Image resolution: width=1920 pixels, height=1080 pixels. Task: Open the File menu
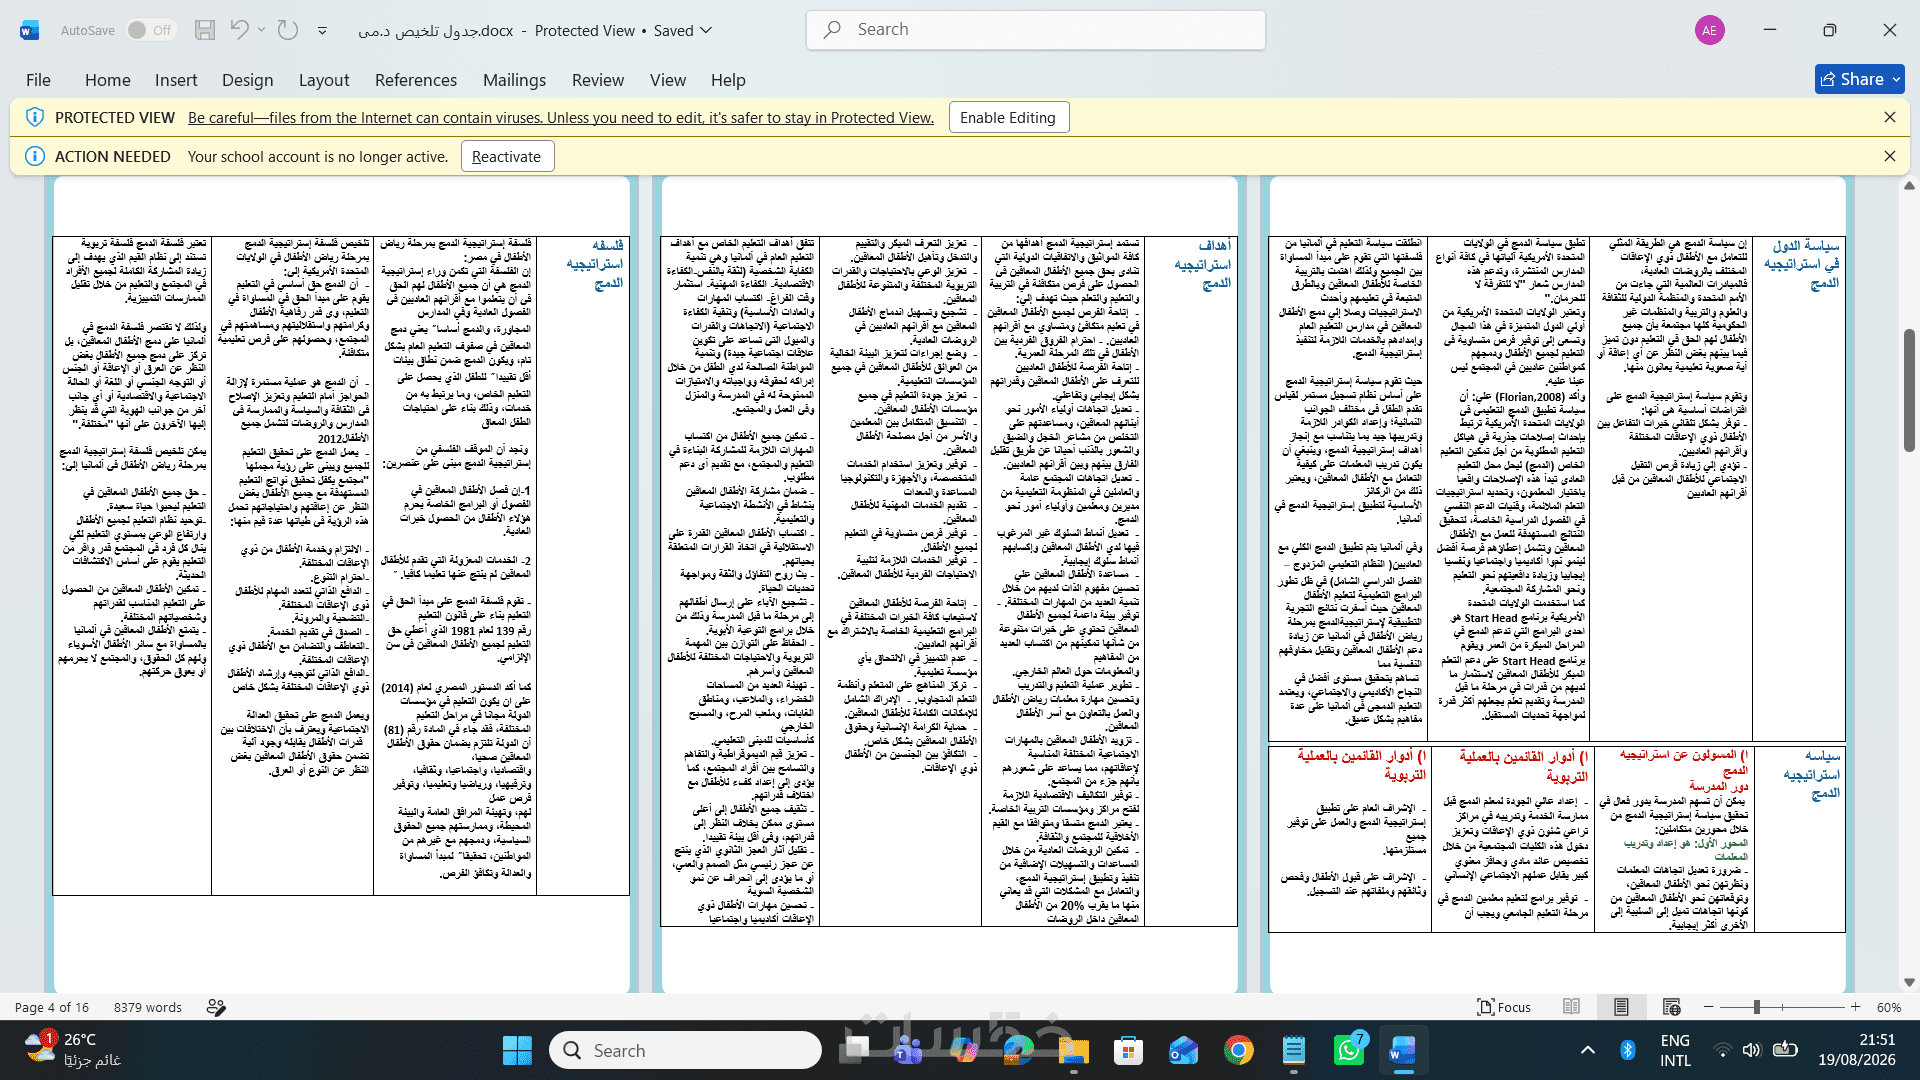[38, 80]
